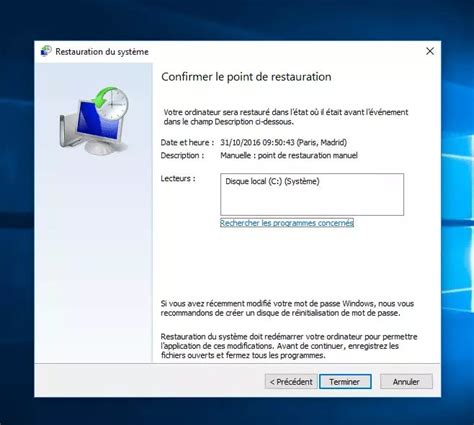Screen dimensions: 474x425
Task: Select Disque local (C:) (Système) entry
Action: tap(272, 181)
